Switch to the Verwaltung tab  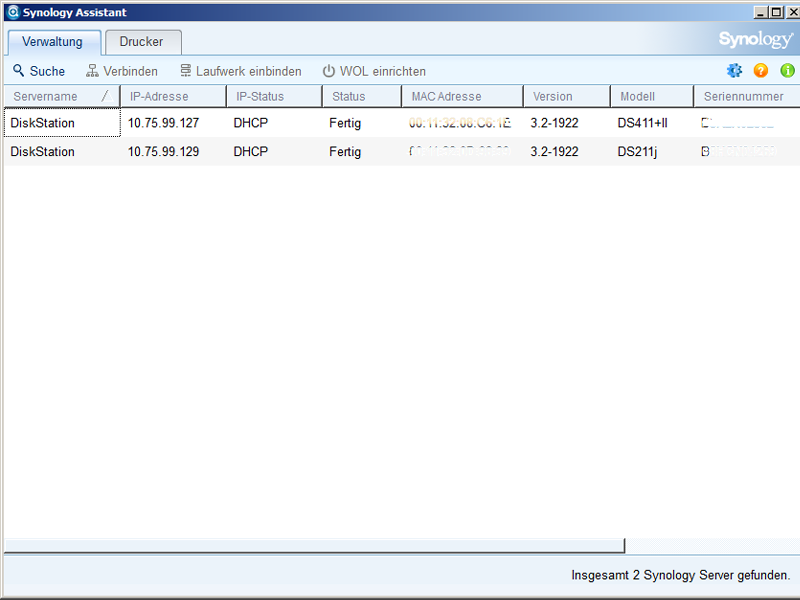53,42
